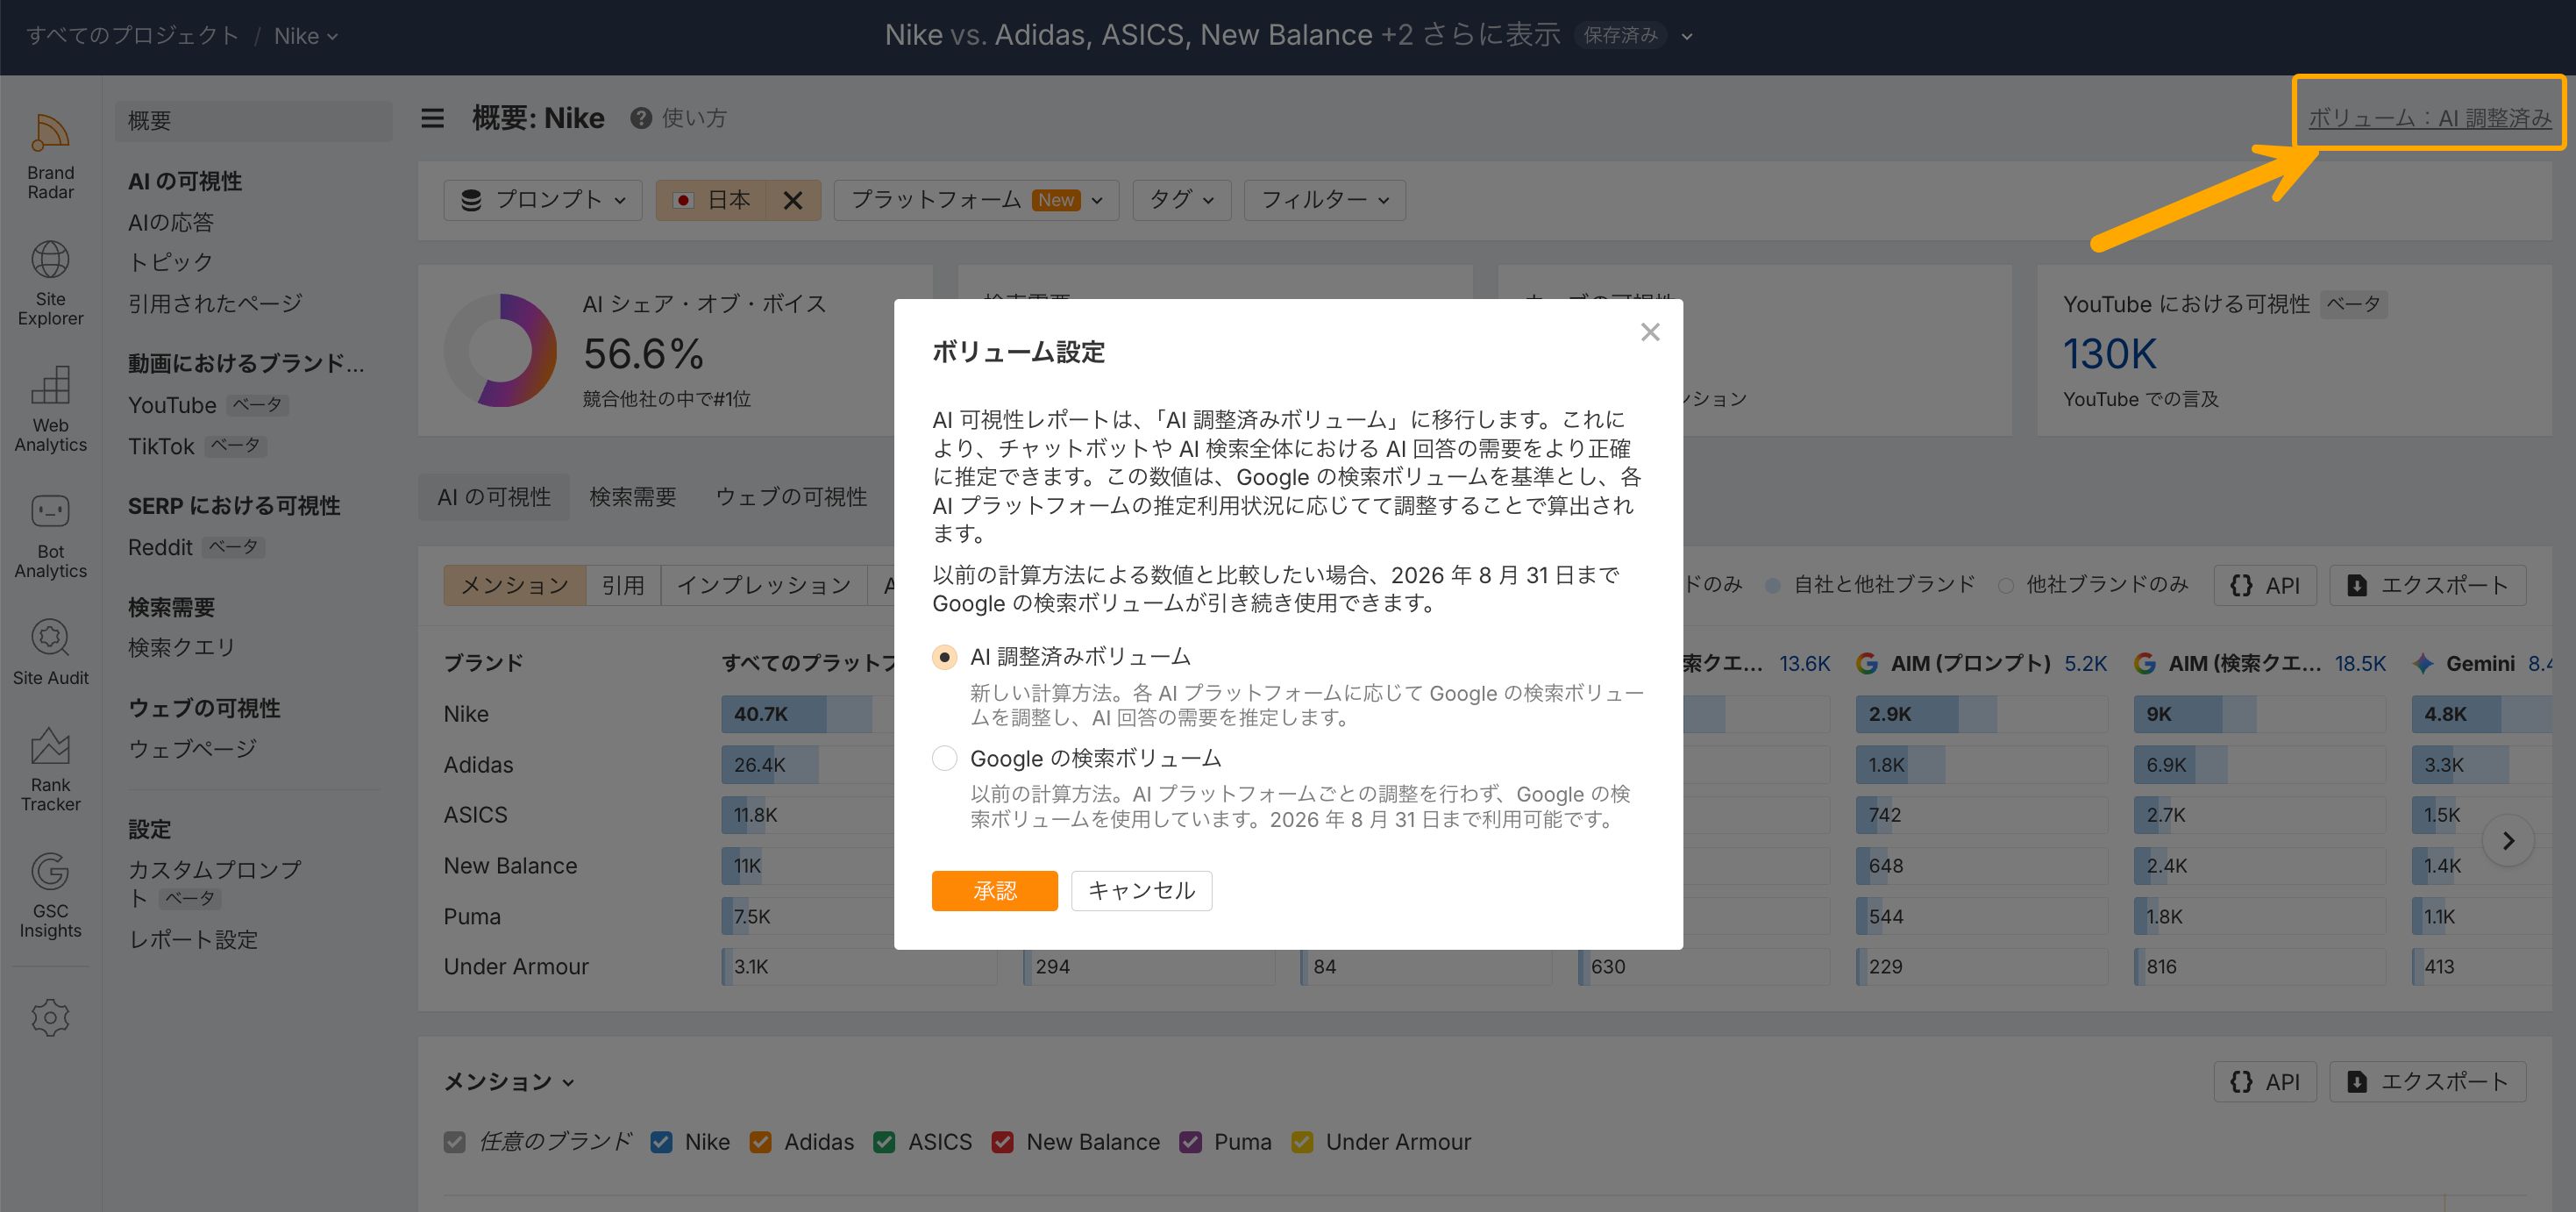
Task: Open 引用されたページ in the sidebar
Action: coord(215,303)
